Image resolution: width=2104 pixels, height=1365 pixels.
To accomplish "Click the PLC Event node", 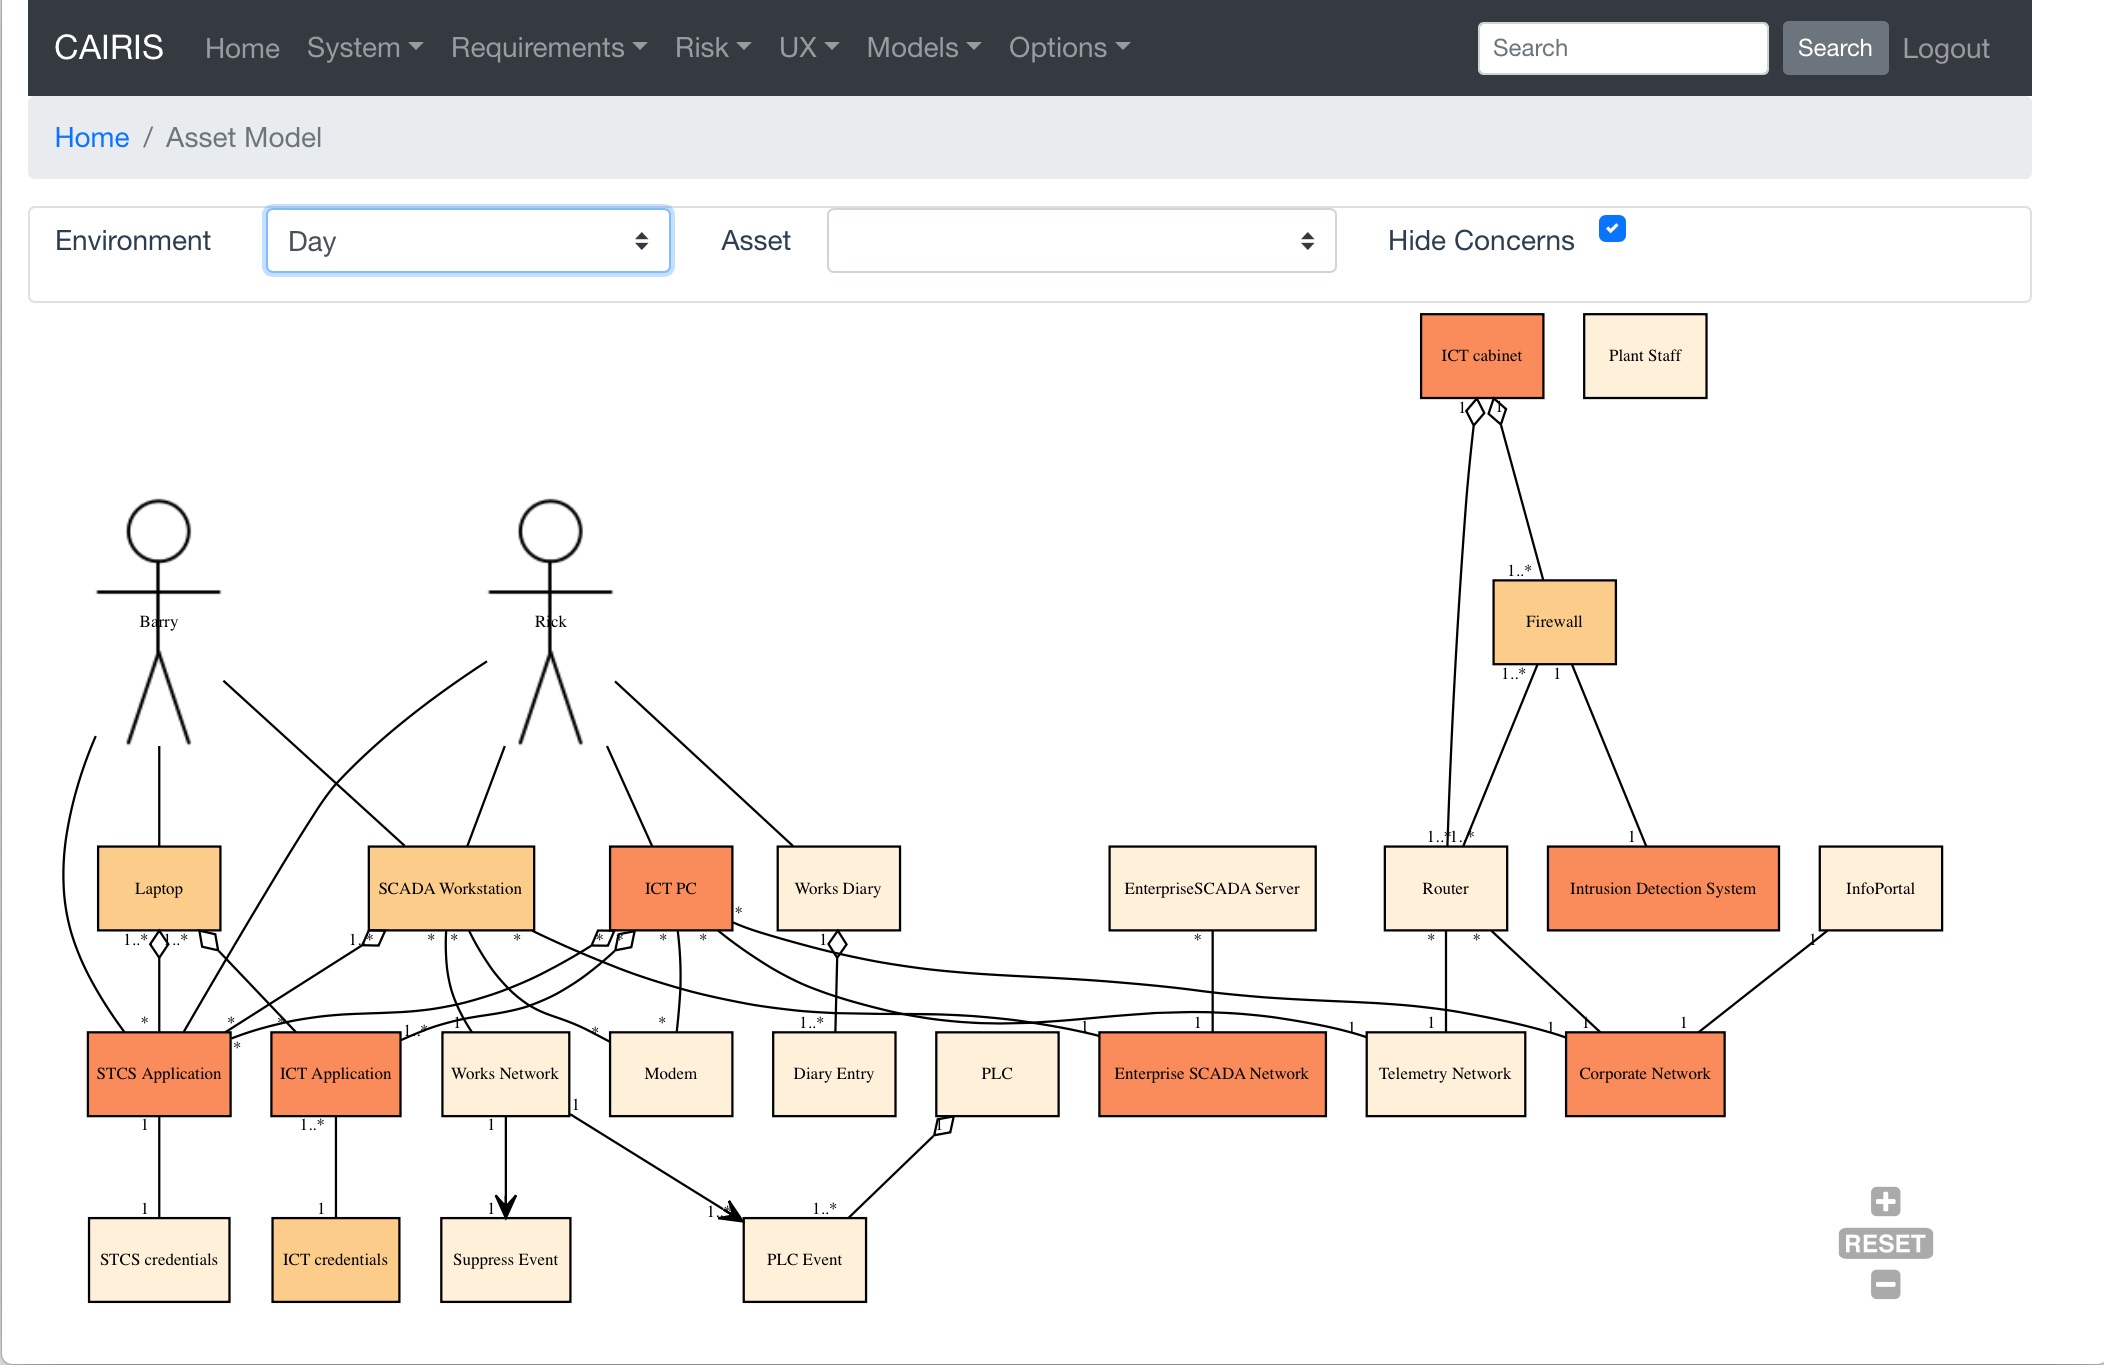I will click(x=804, y=1260).
